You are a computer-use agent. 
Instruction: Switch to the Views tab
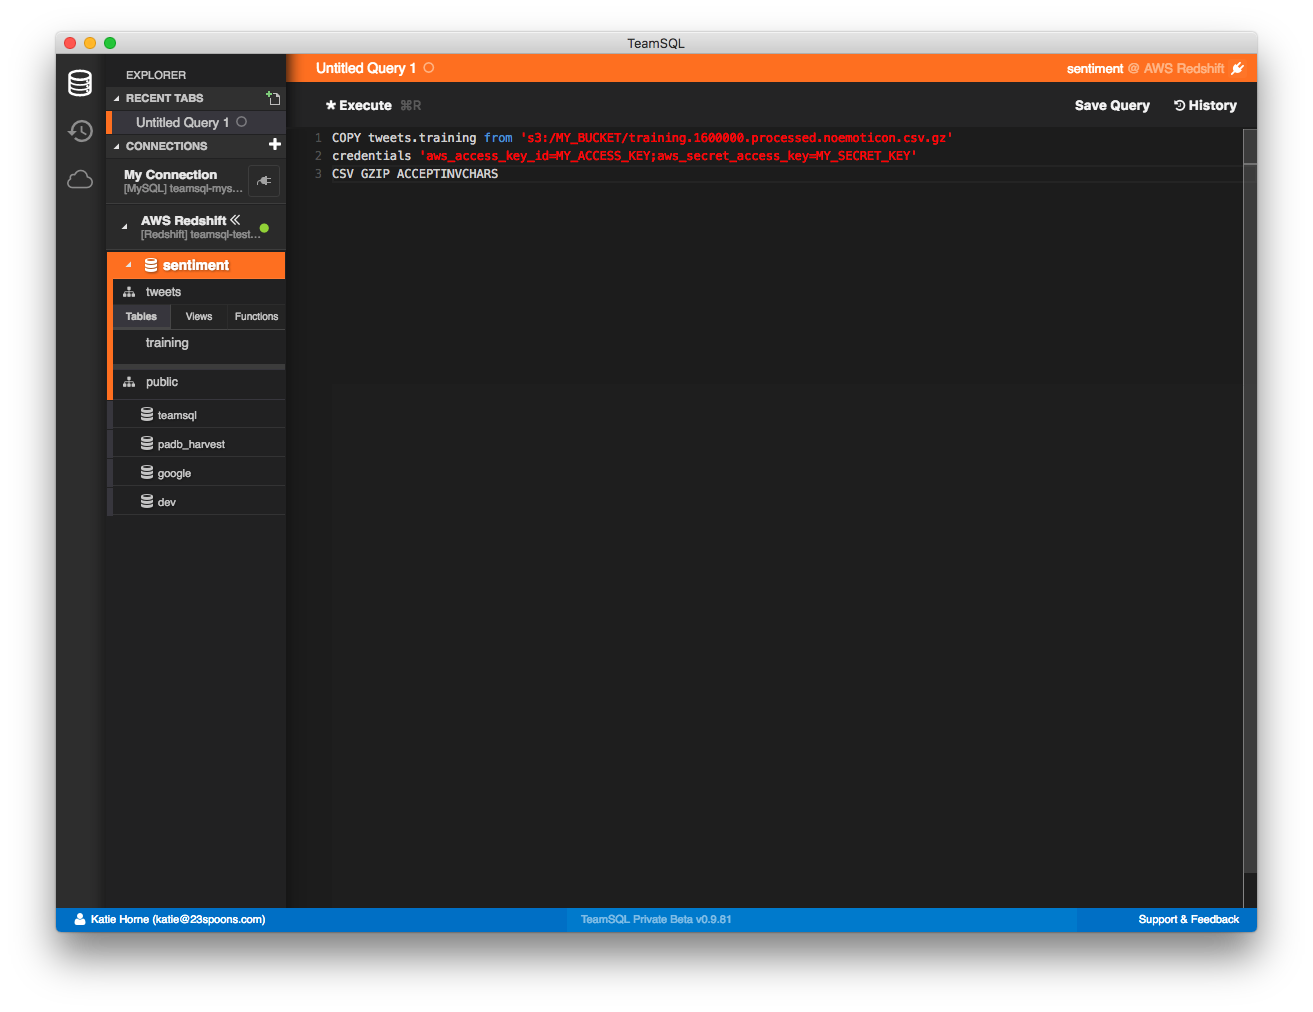[x=199, y=316]
